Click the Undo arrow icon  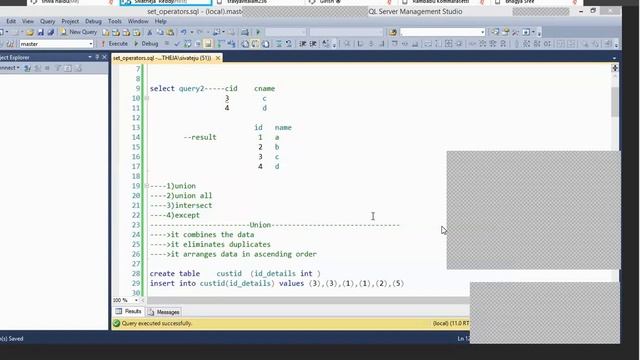[184, 32]
